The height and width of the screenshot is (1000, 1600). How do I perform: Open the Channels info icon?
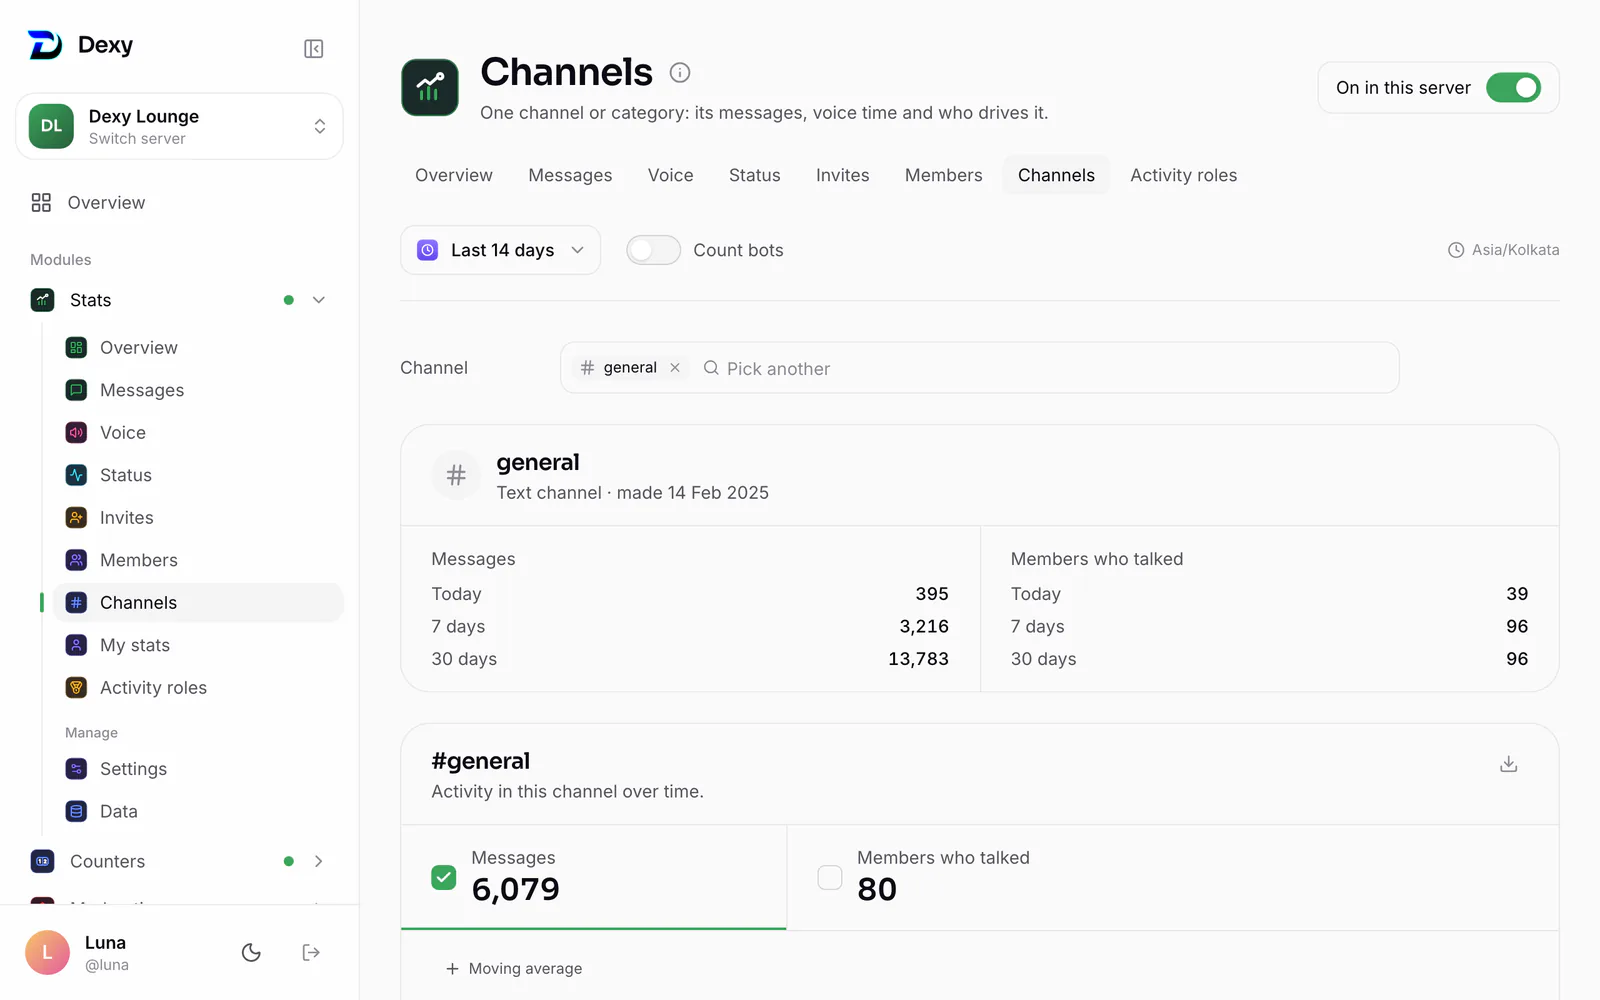point(680,72)
